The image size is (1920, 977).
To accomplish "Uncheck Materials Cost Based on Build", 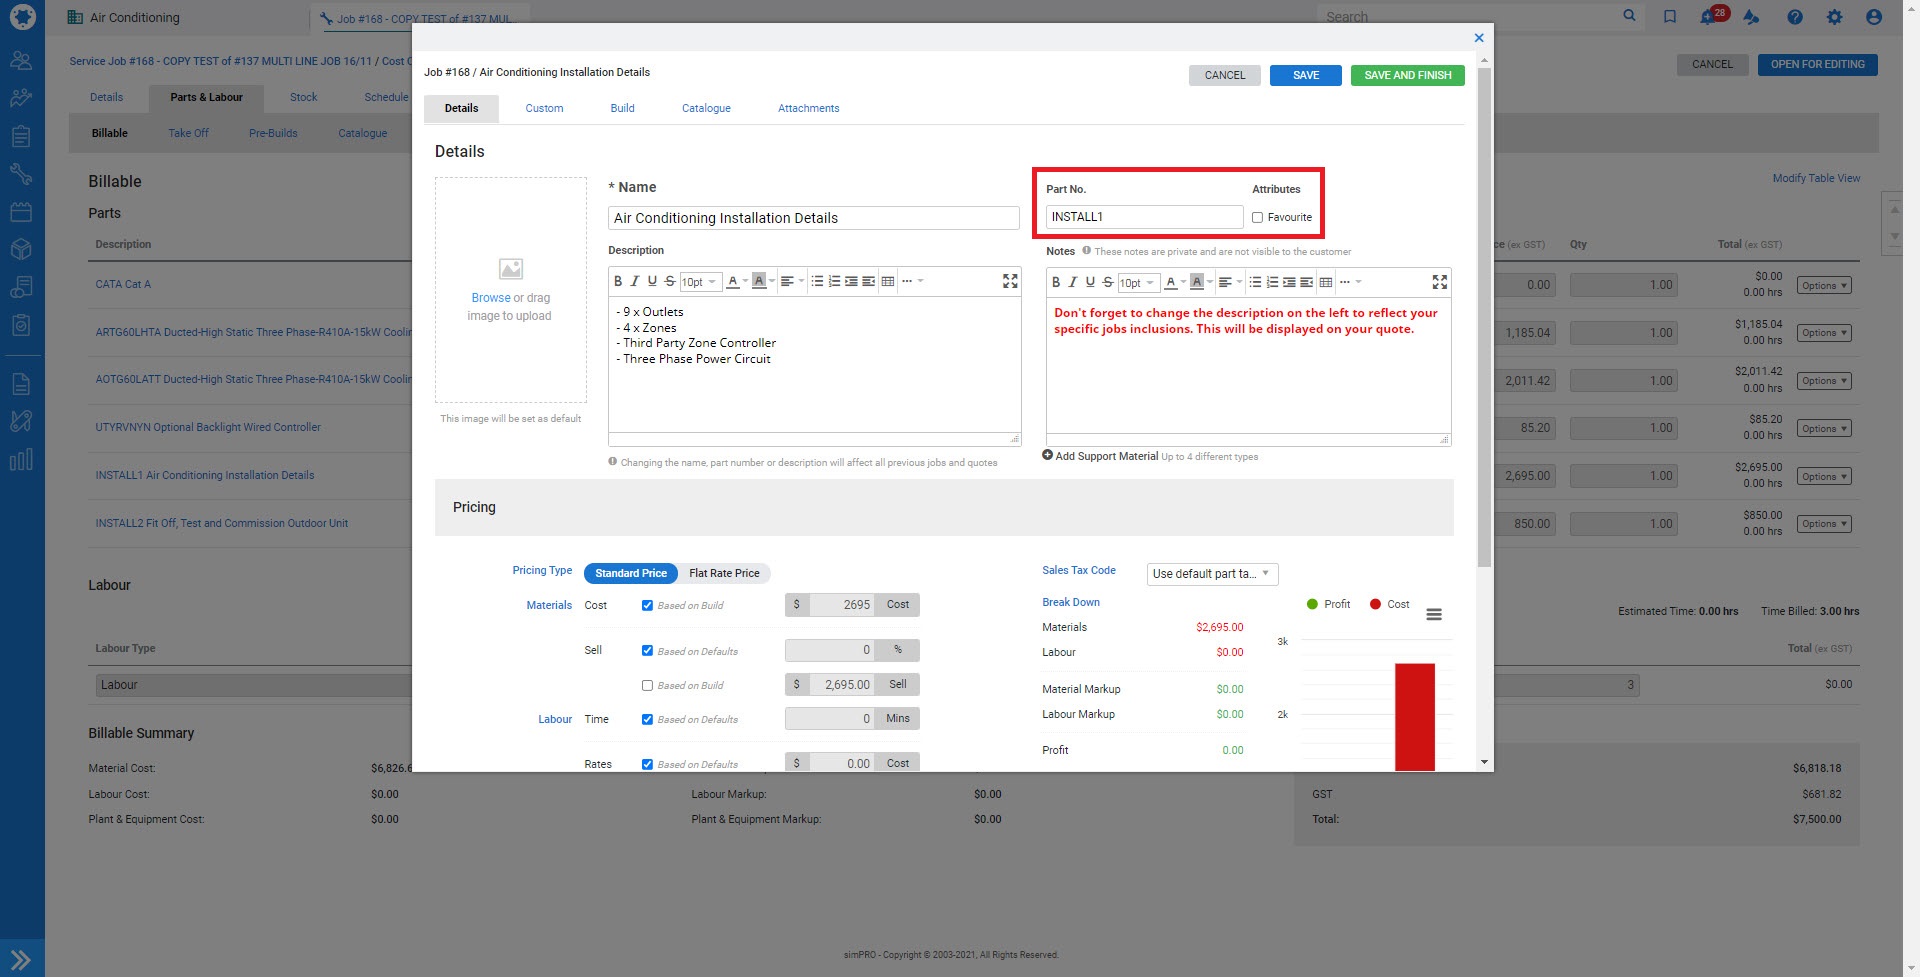I will point(647,606).
